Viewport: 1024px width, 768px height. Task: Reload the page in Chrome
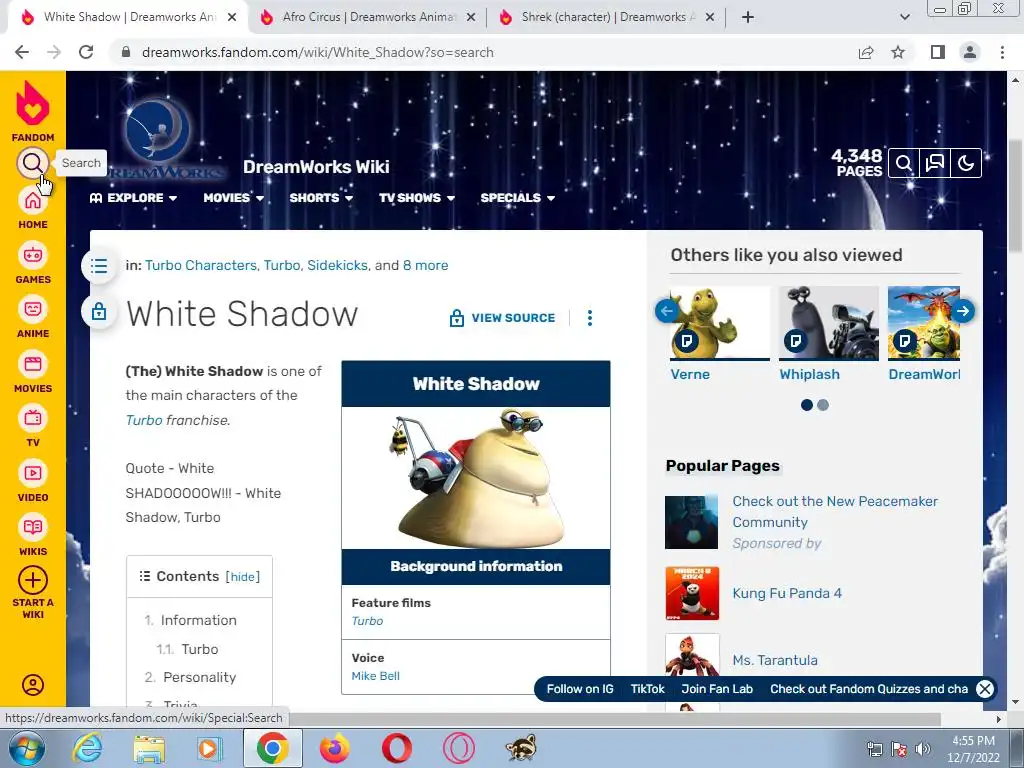pyautogui.click(x=86, y=52)
